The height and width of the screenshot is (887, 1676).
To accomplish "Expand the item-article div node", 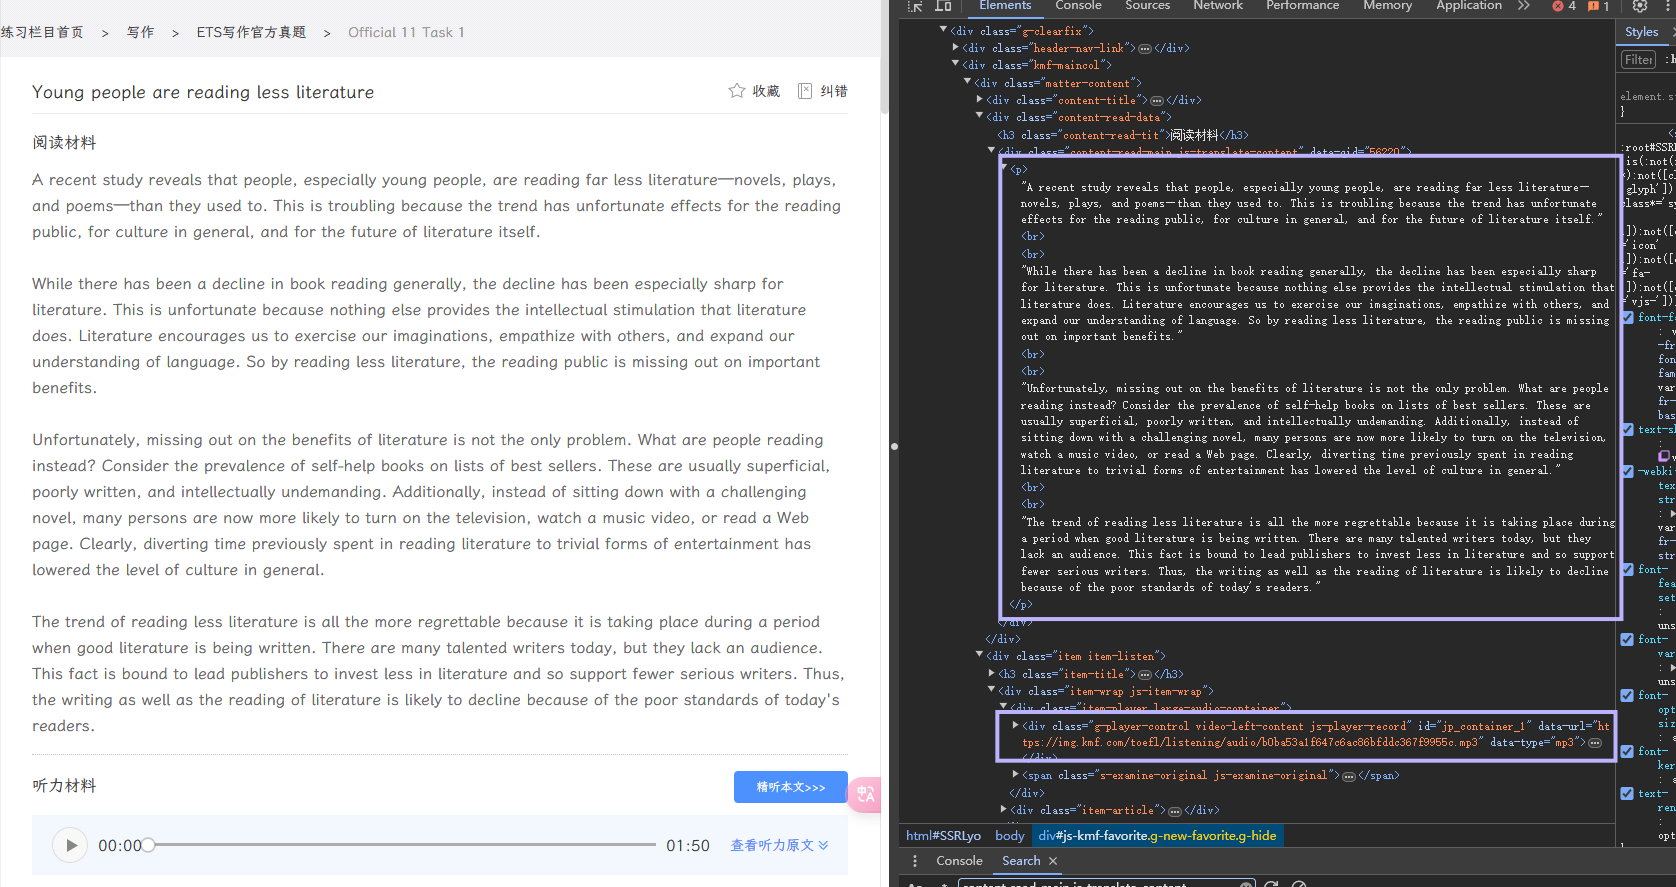I will (x=1003, y=810).
